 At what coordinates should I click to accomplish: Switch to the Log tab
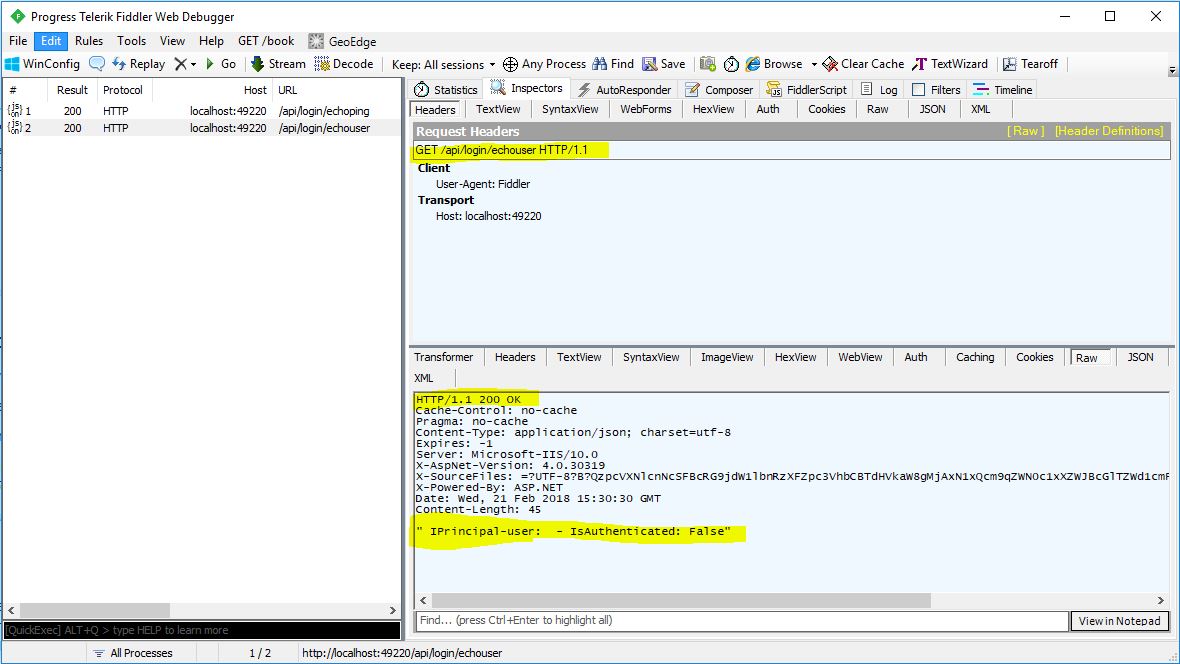879,90
